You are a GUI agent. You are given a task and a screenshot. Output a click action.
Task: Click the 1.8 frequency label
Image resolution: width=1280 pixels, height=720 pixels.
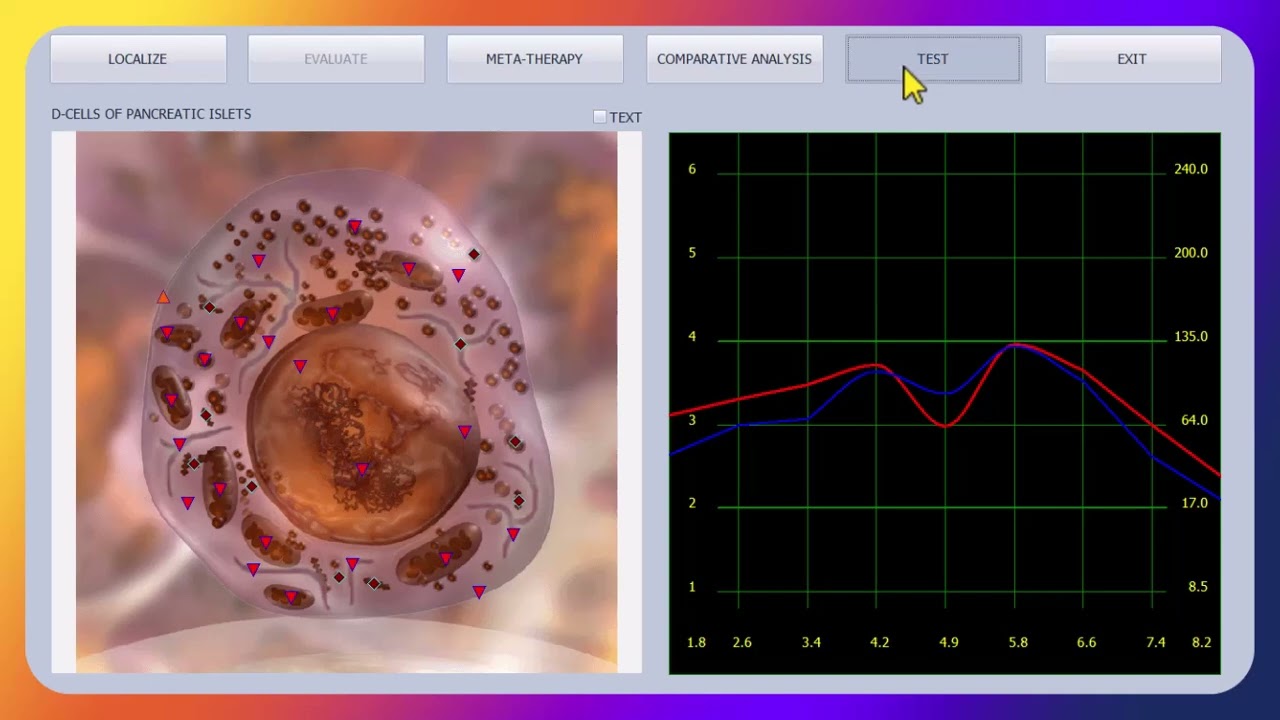[696, 642]
